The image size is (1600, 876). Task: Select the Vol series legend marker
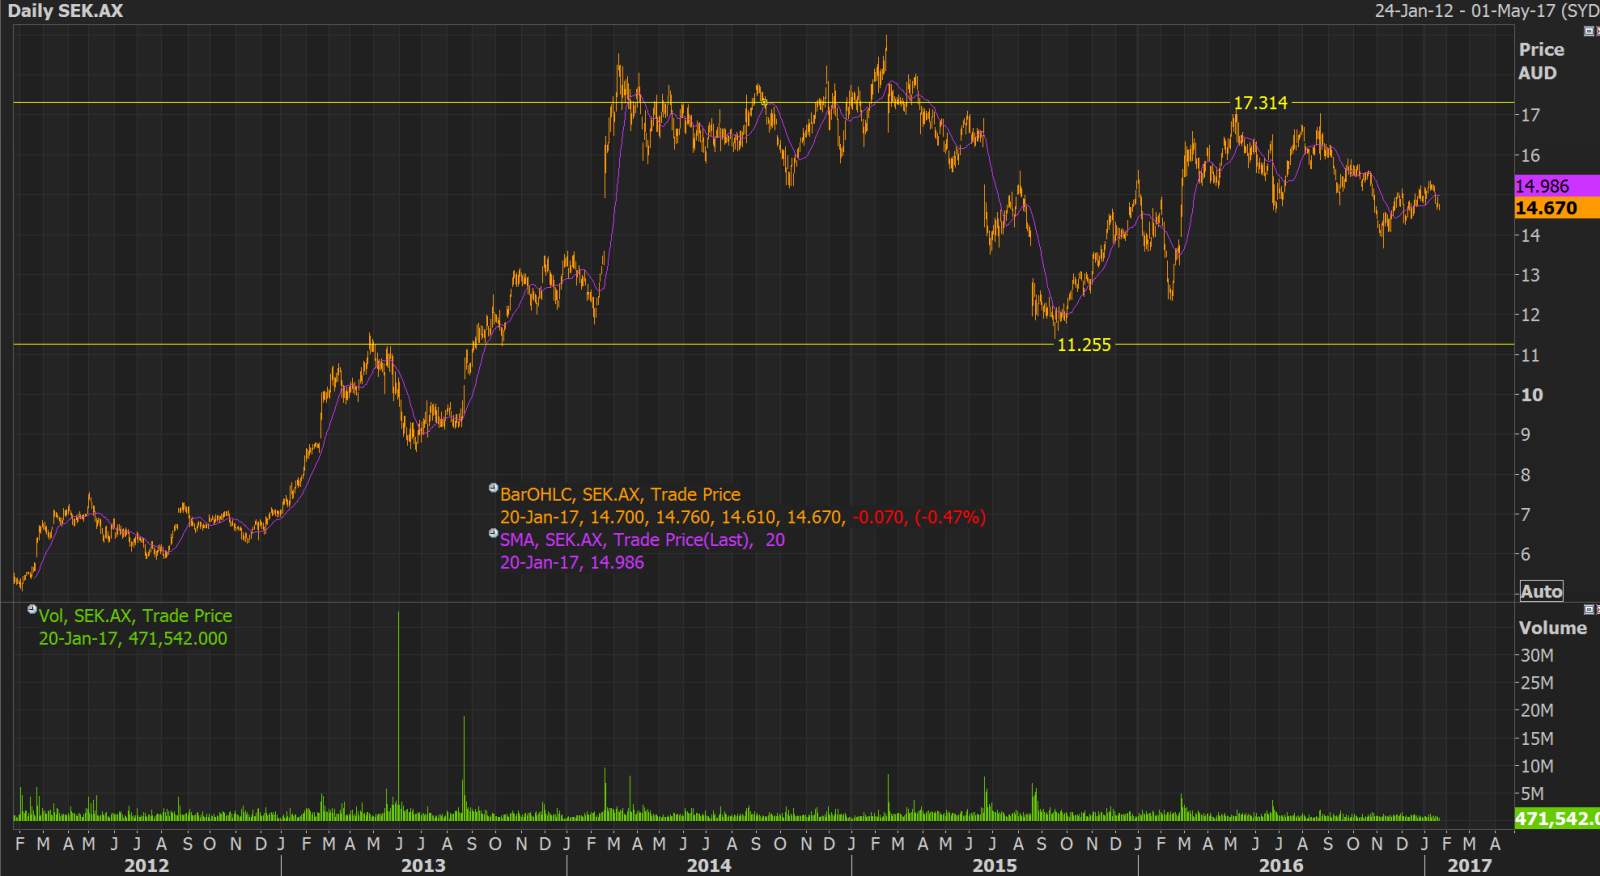32,609
